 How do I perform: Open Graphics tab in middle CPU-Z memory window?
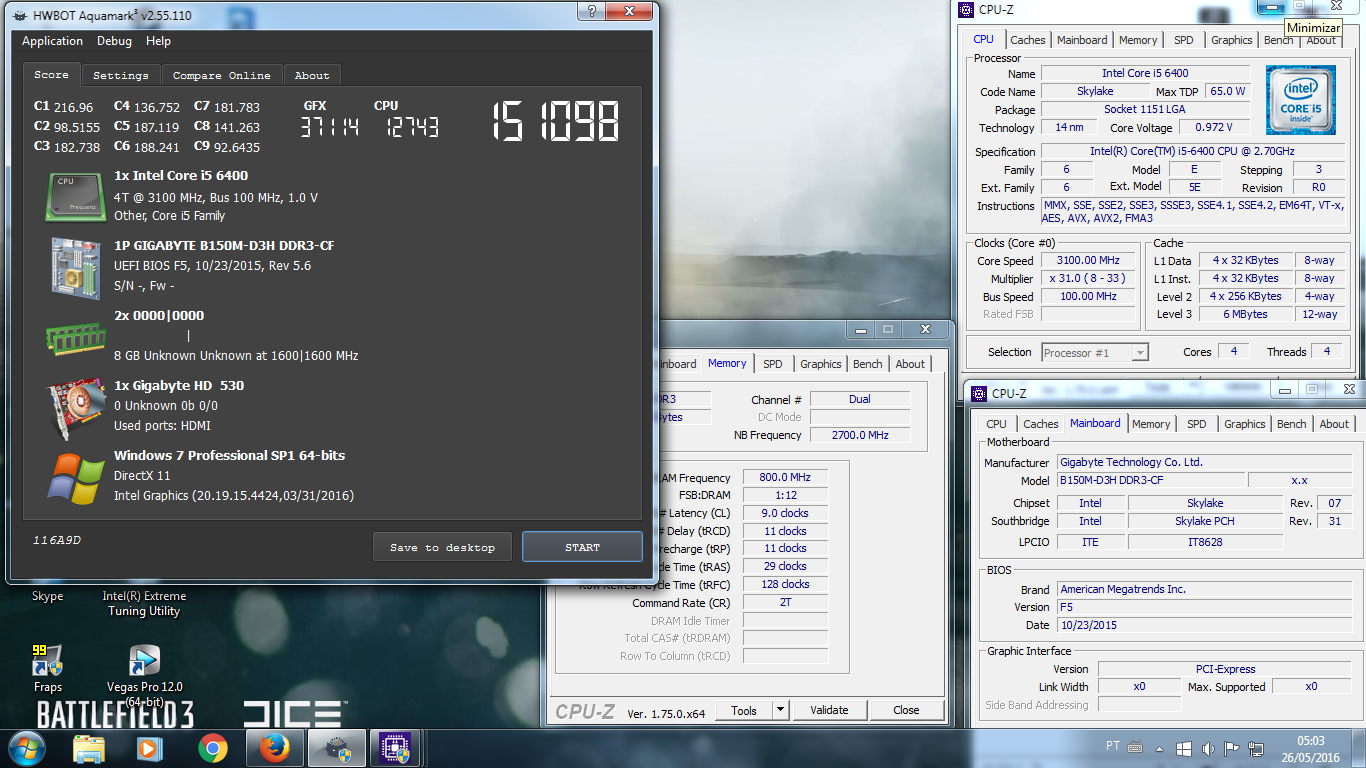(821, 364)
